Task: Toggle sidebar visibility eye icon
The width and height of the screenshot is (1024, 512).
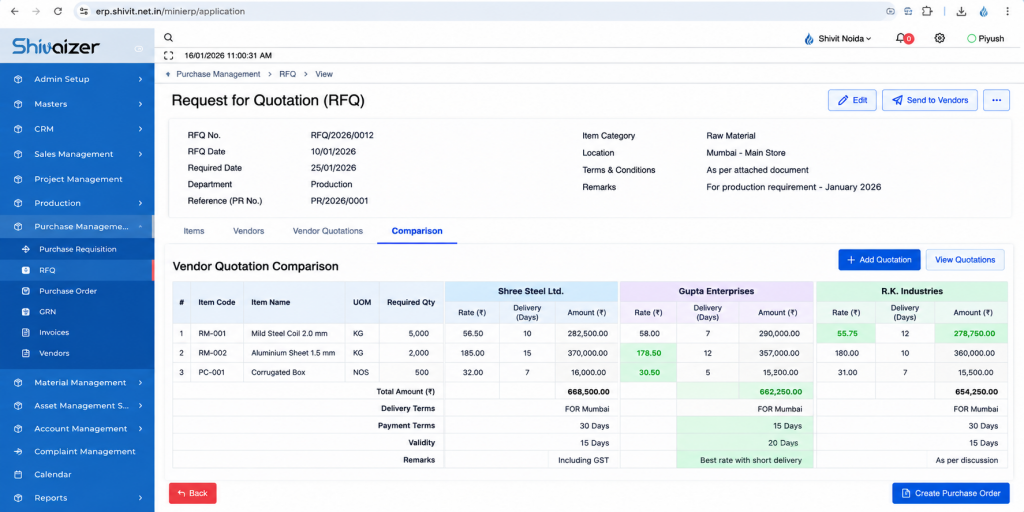Action: [138, 49]
